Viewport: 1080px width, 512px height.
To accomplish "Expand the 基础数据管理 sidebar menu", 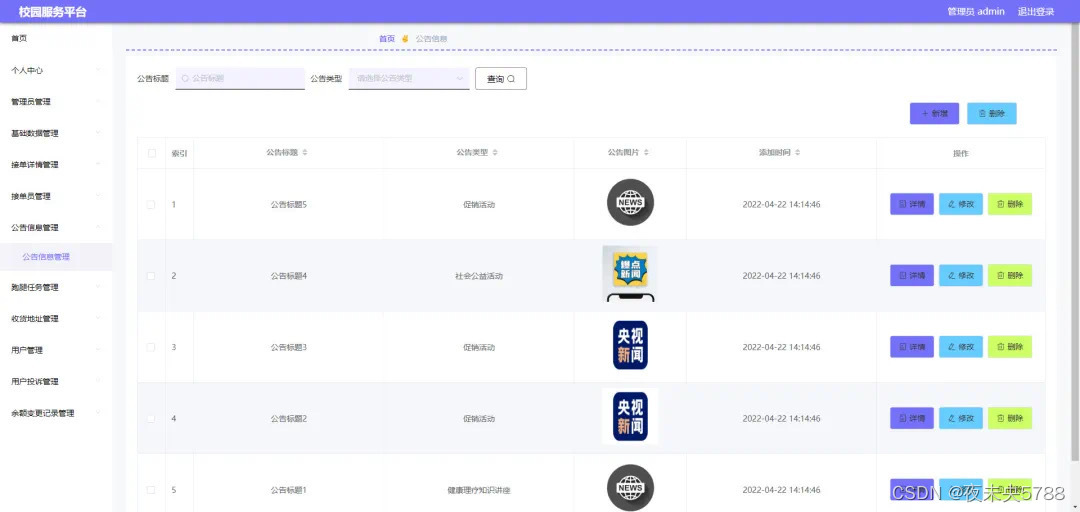I will (x=56, y=134).
